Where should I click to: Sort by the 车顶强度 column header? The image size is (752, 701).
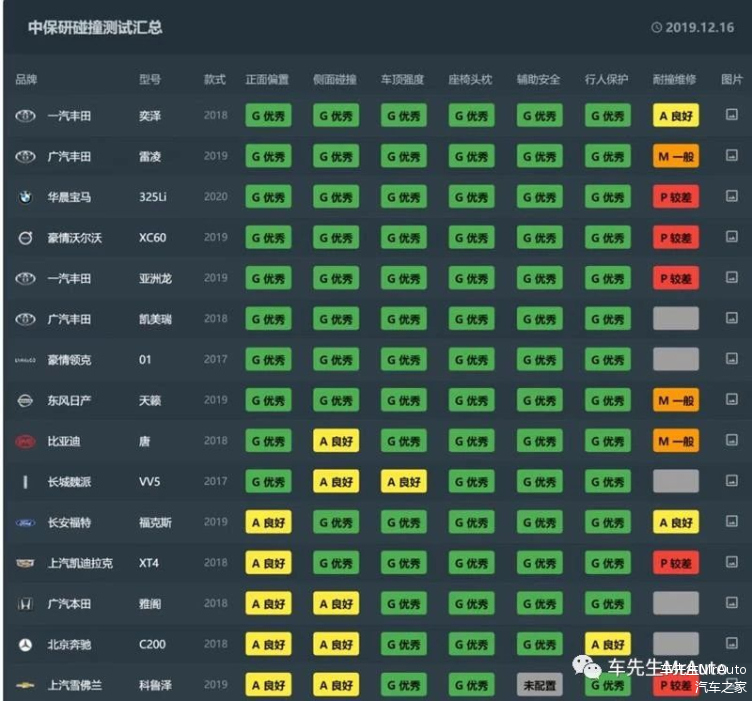pos(402,79)
